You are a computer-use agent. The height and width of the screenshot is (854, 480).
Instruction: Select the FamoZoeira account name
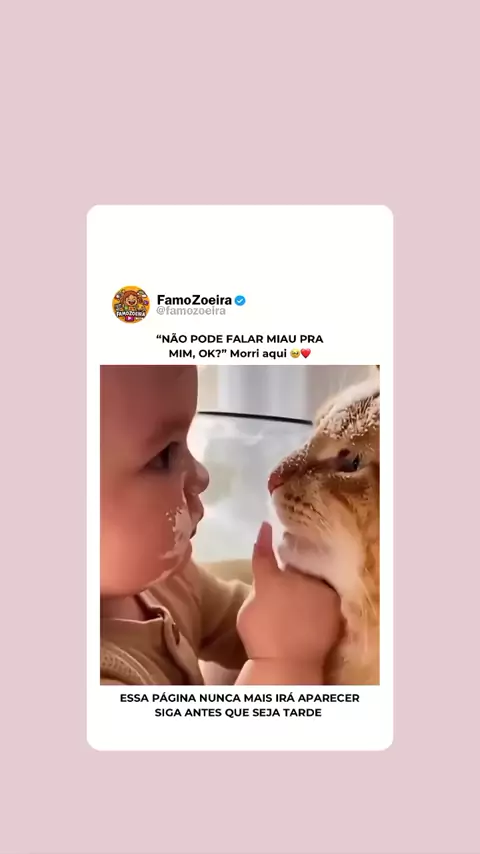(x=195, y=300)
